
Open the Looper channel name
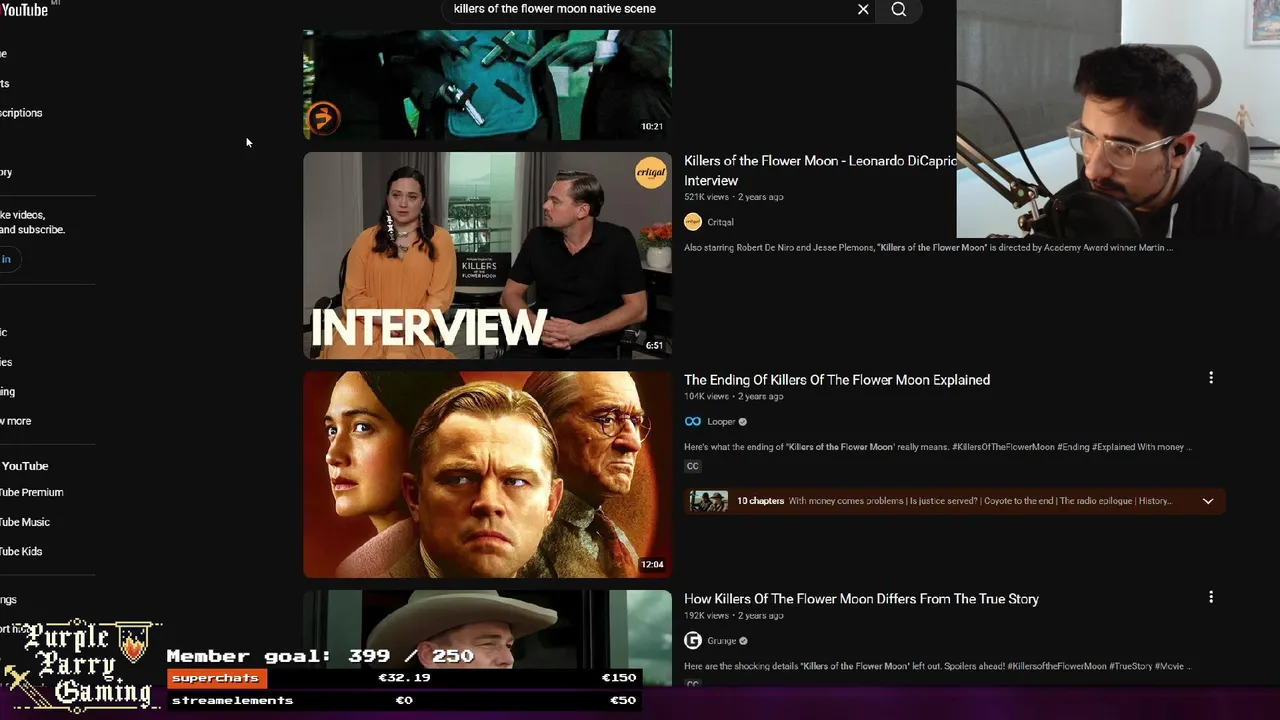pyautogui.click(x=721, y=422)
